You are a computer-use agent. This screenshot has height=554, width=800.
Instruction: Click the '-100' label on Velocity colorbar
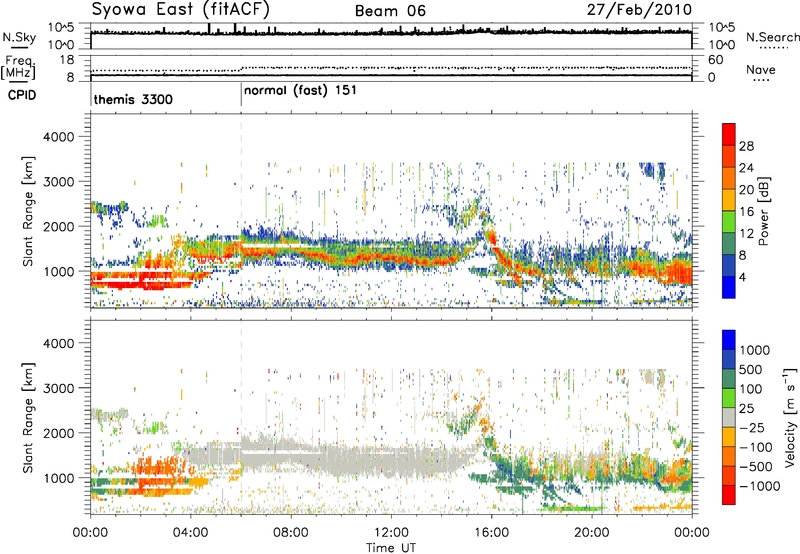point(756,447)
